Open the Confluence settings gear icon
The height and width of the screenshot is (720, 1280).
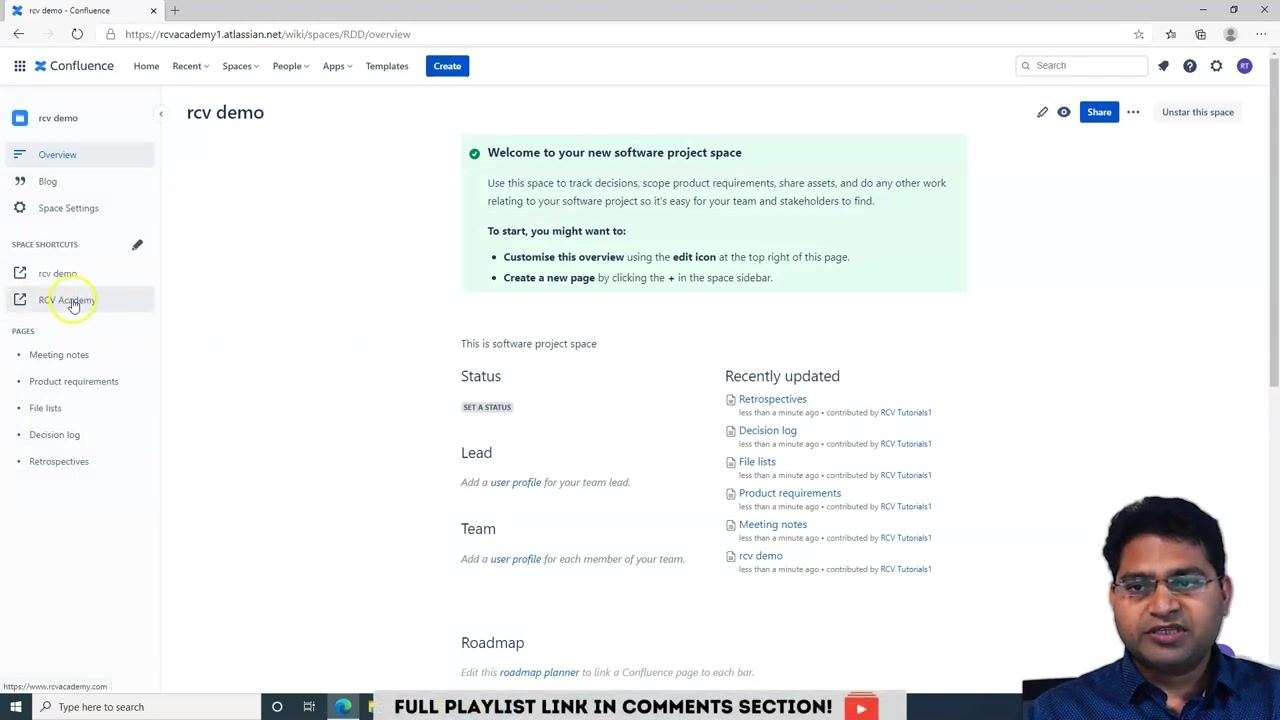(x=1216, y=66)
